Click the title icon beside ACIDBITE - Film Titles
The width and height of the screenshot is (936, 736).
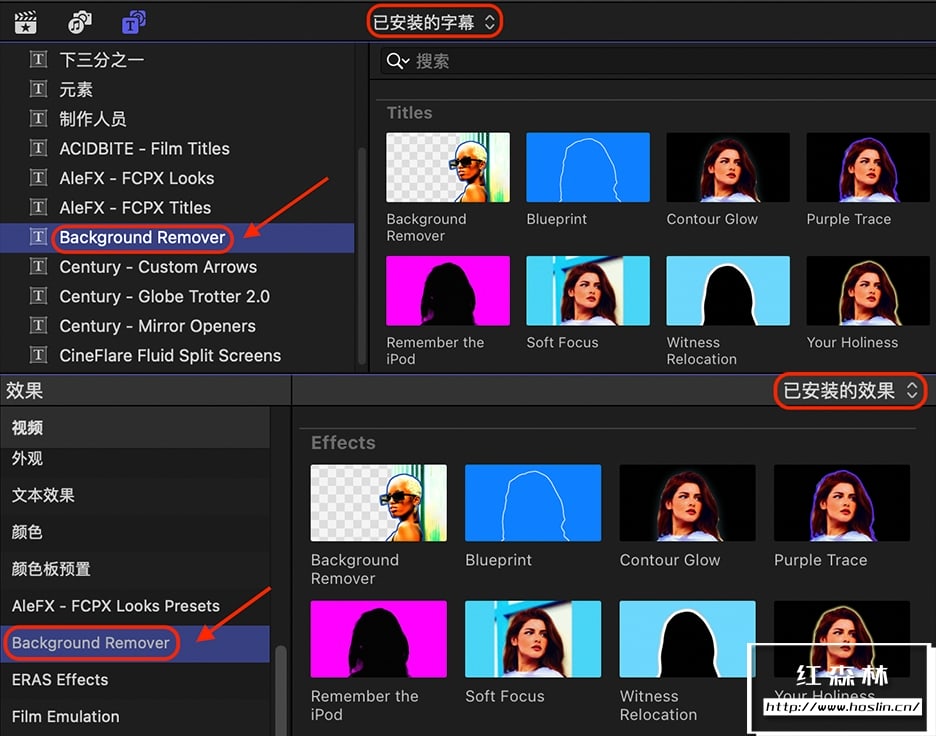click(x=39, y=148)
